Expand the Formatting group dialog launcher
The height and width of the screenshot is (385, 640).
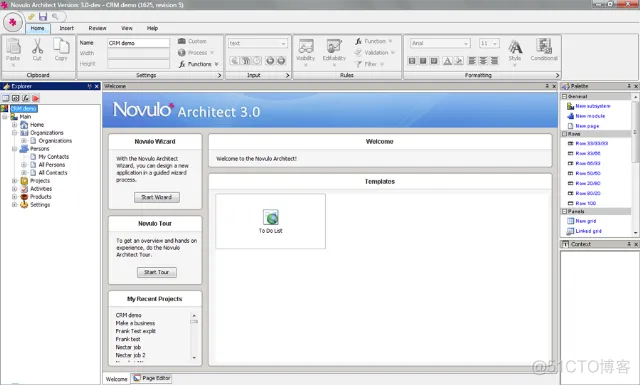(x=558, y=76)
